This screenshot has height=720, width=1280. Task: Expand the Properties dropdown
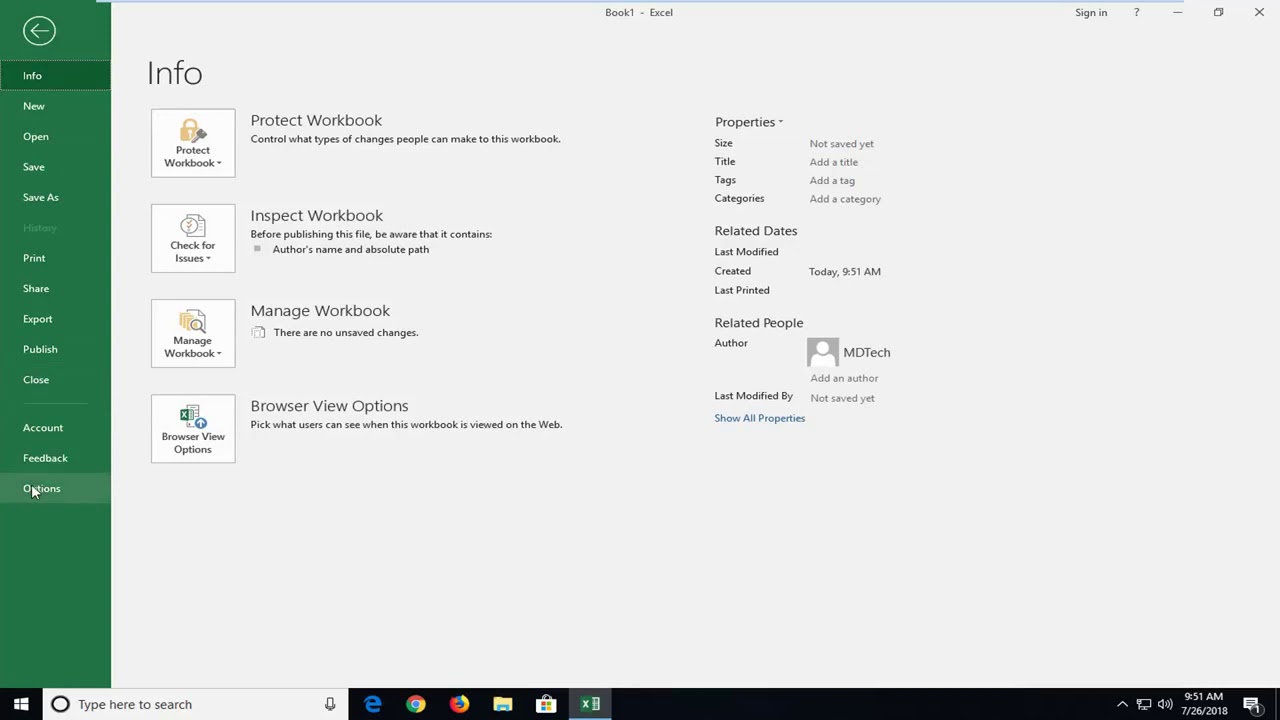(x=749, y=122)
